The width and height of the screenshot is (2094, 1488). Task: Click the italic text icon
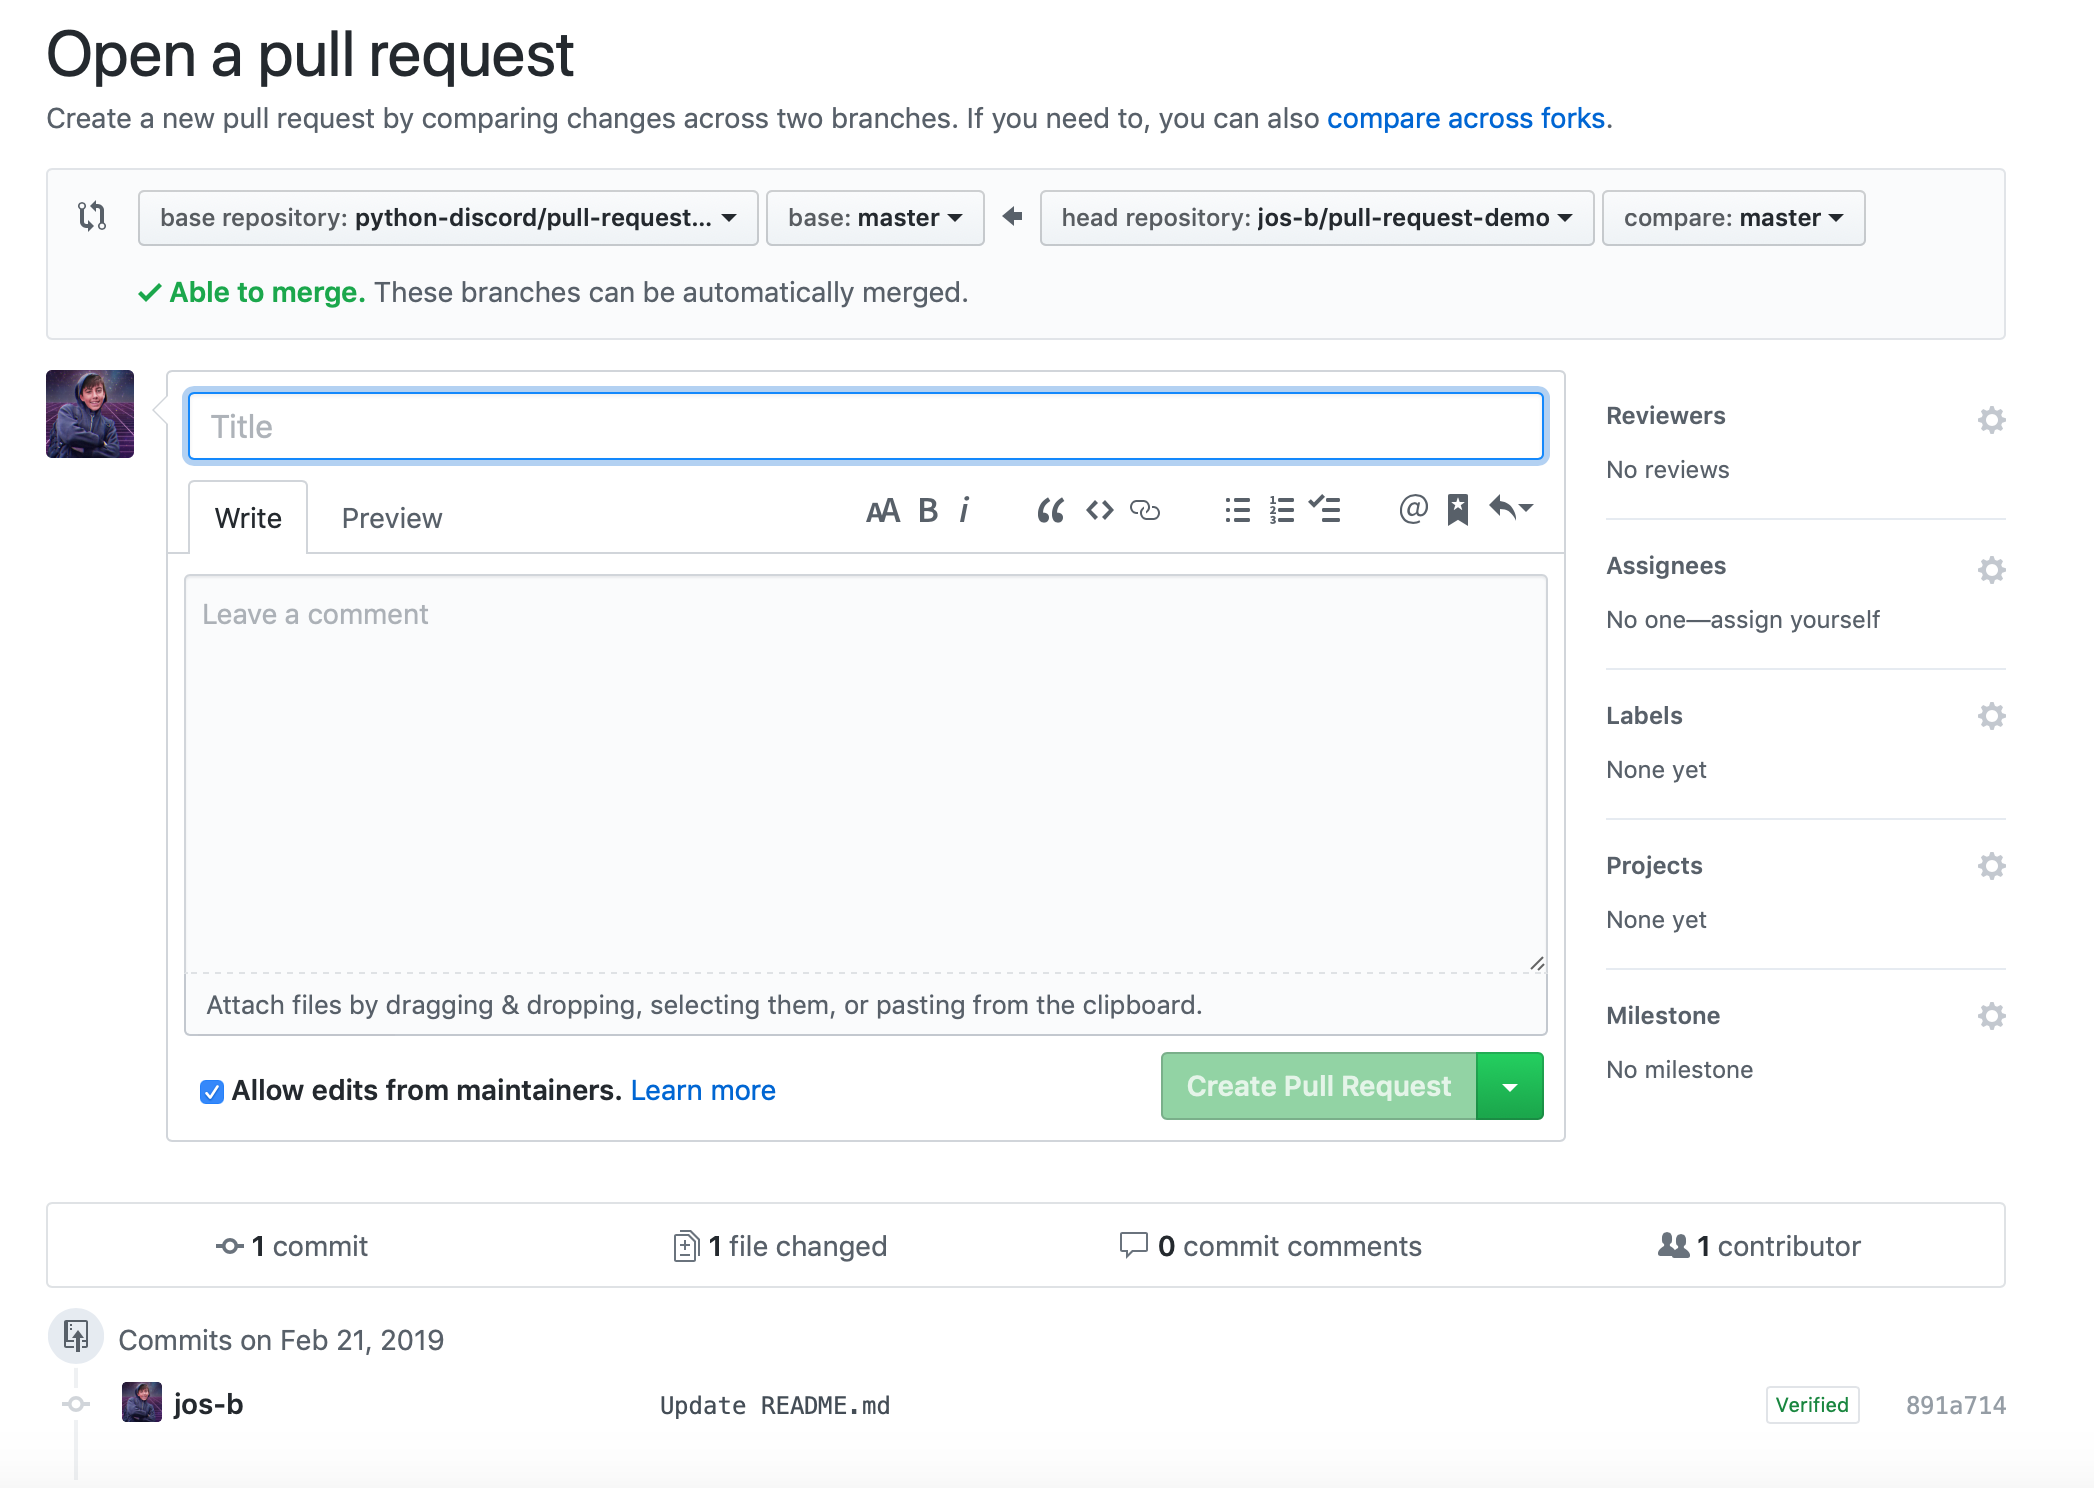pos(965,511)
